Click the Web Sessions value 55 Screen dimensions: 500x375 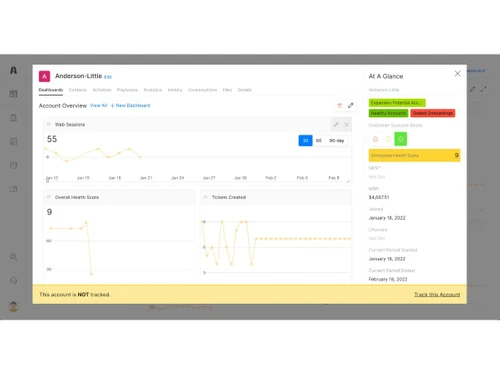tap(52, 139)
